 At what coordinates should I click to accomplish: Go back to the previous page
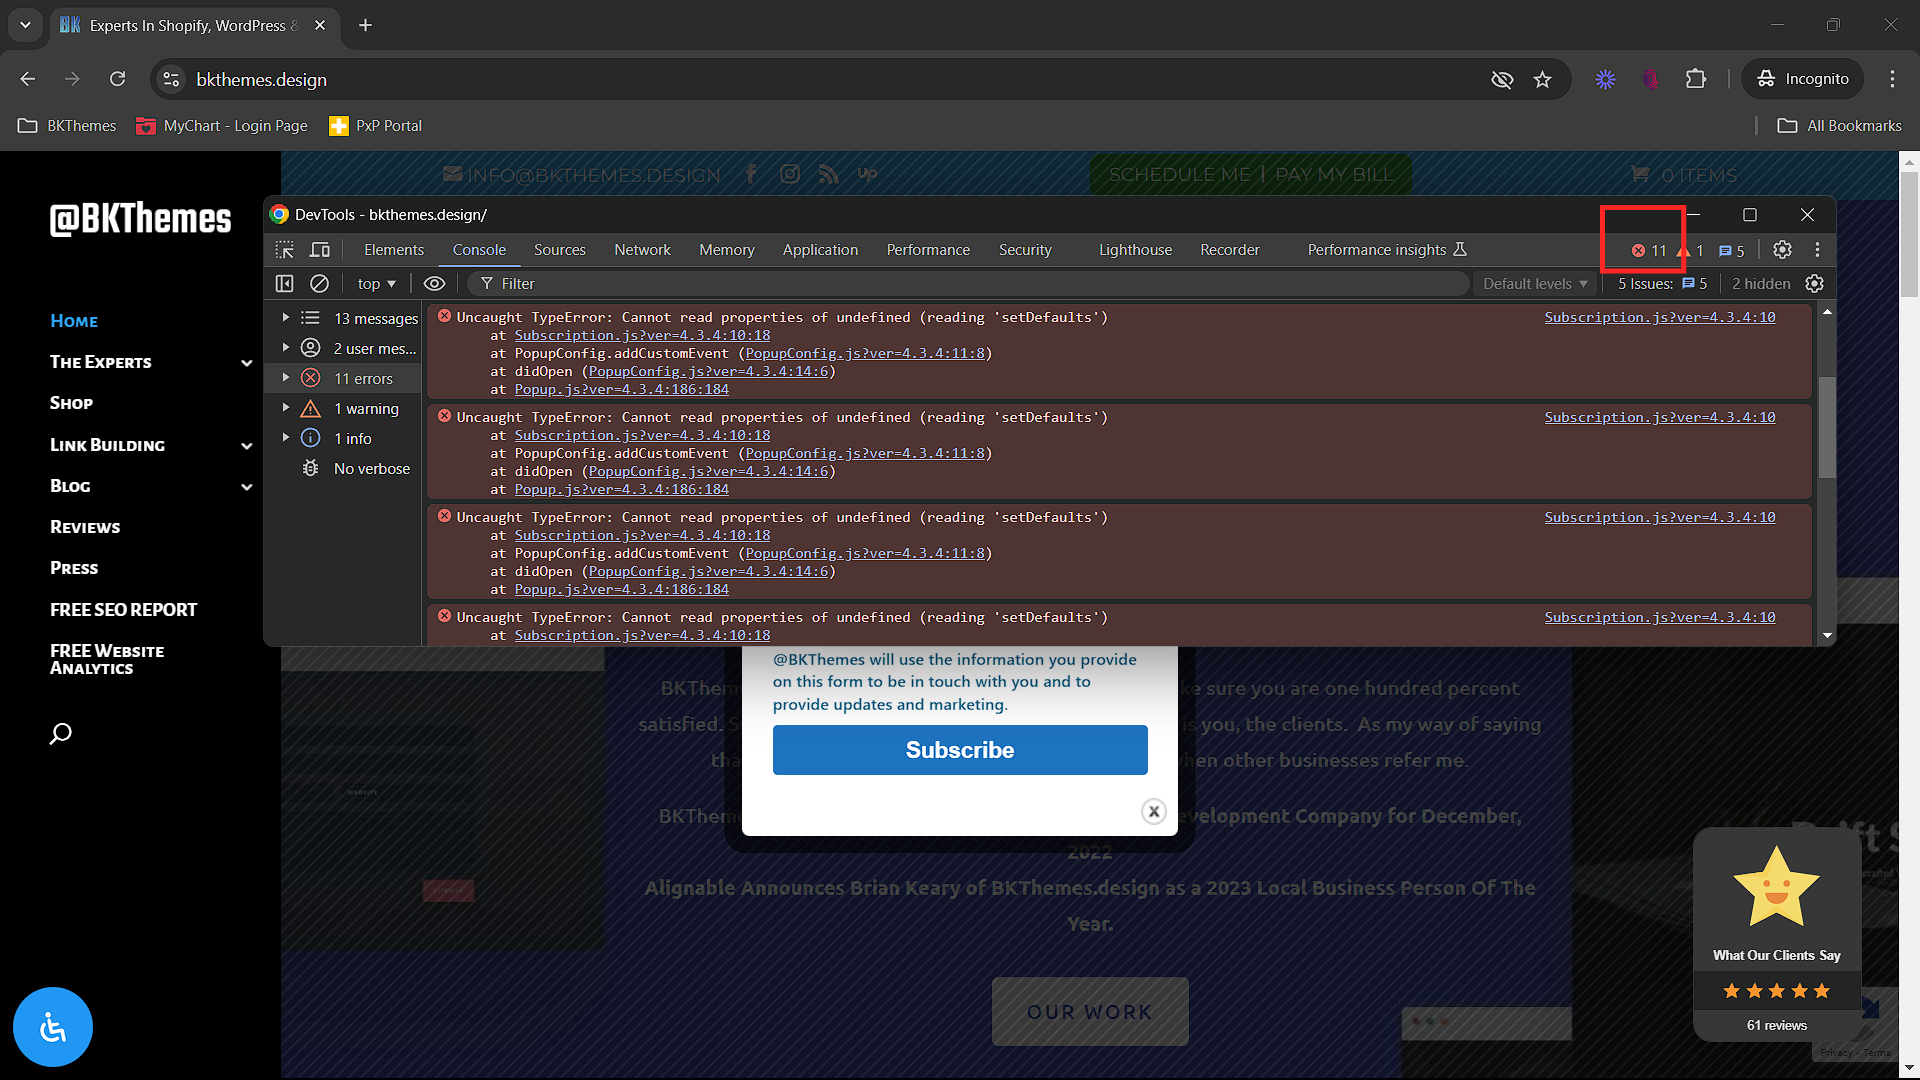pyautogui.click(x=28, y=79)
